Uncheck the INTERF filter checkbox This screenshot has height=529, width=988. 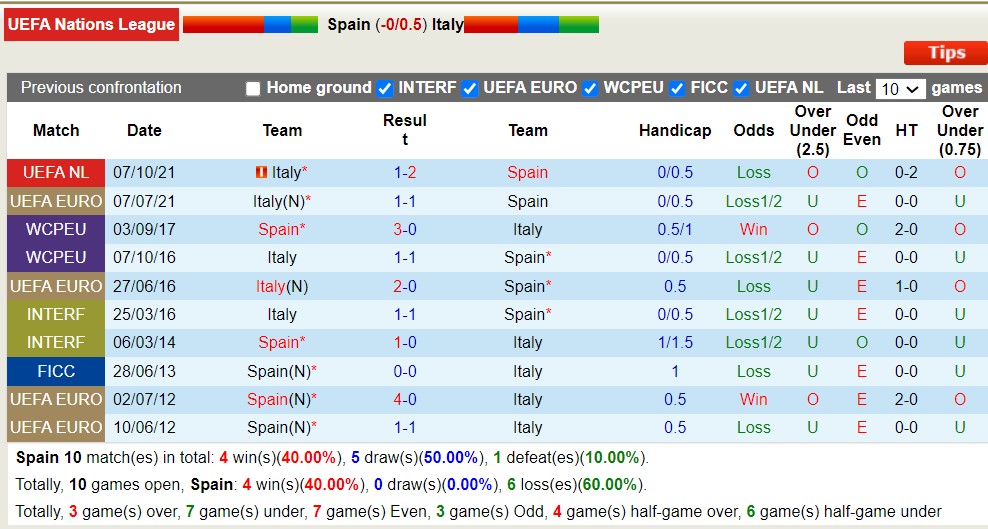point(385,89)
